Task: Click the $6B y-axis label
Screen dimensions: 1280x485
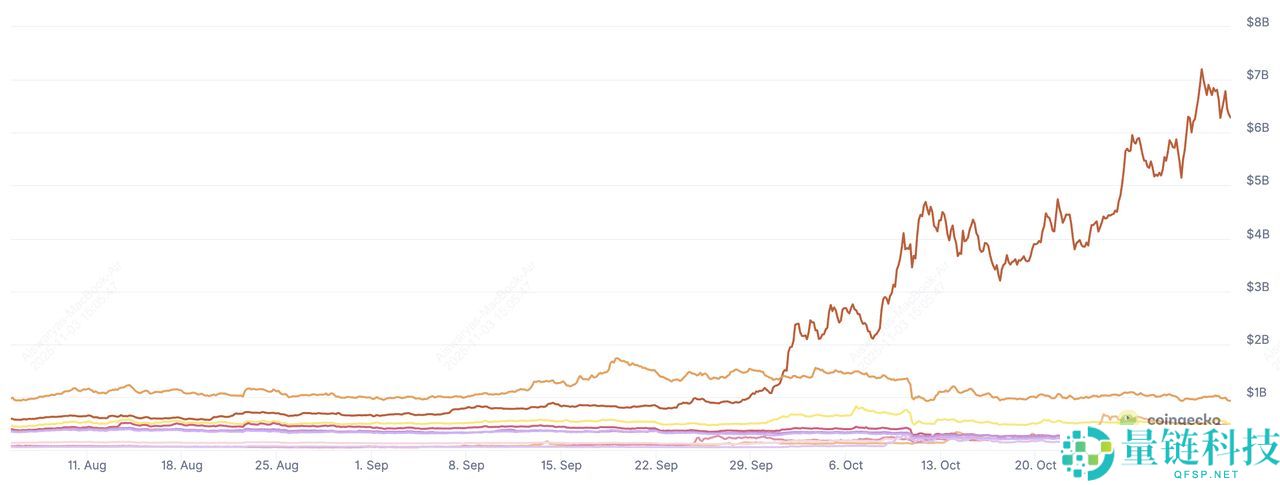Action: pos(1257,128)
